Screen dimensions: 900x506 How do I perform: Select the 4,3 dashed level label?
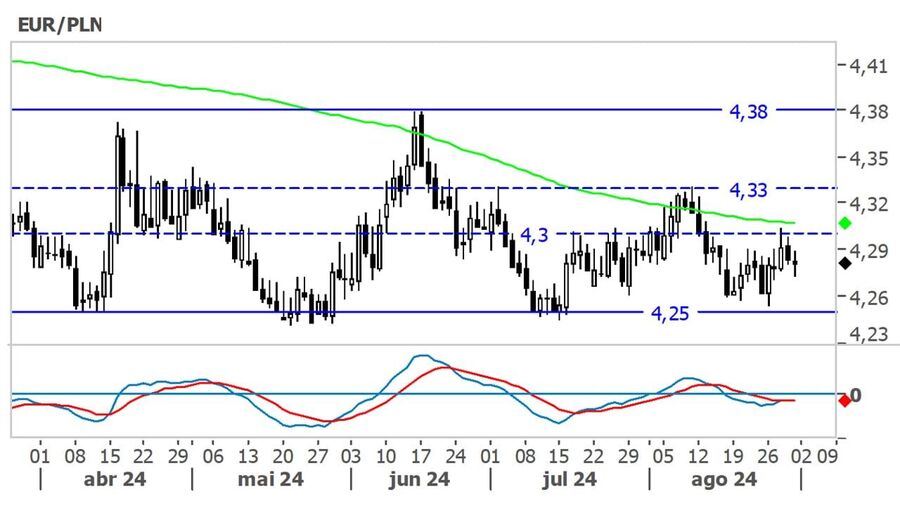click(535, 235)
